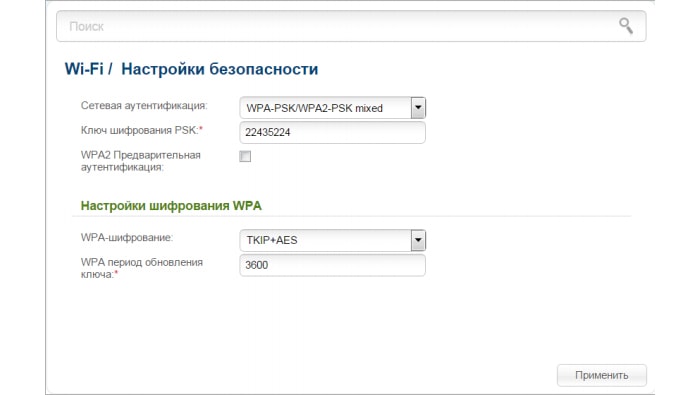Click the Ключ шифрования PSK field
The width and height of the screenshot is (700, 395).
pyautogui.click(x=332, y=132)
